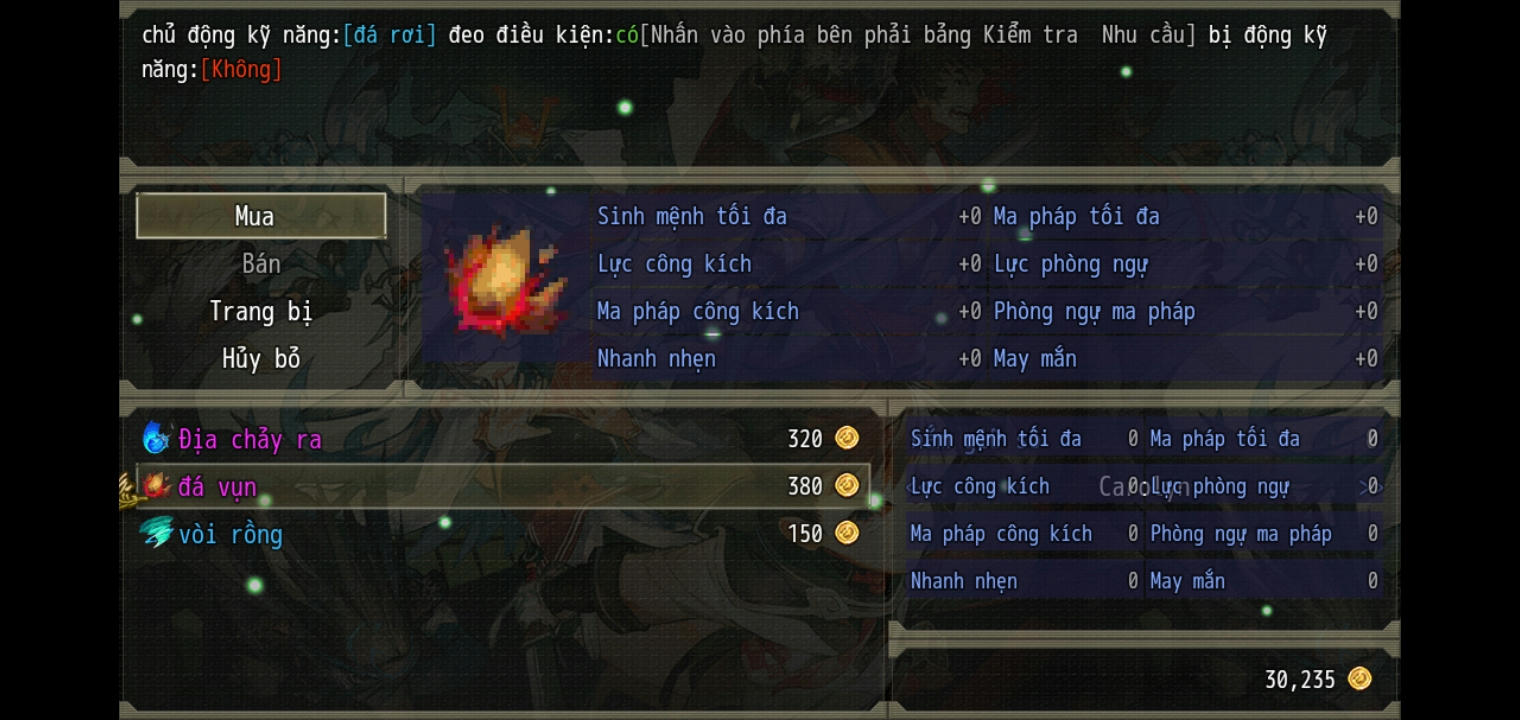Click the gold coin next to price 380

point(847,485)
